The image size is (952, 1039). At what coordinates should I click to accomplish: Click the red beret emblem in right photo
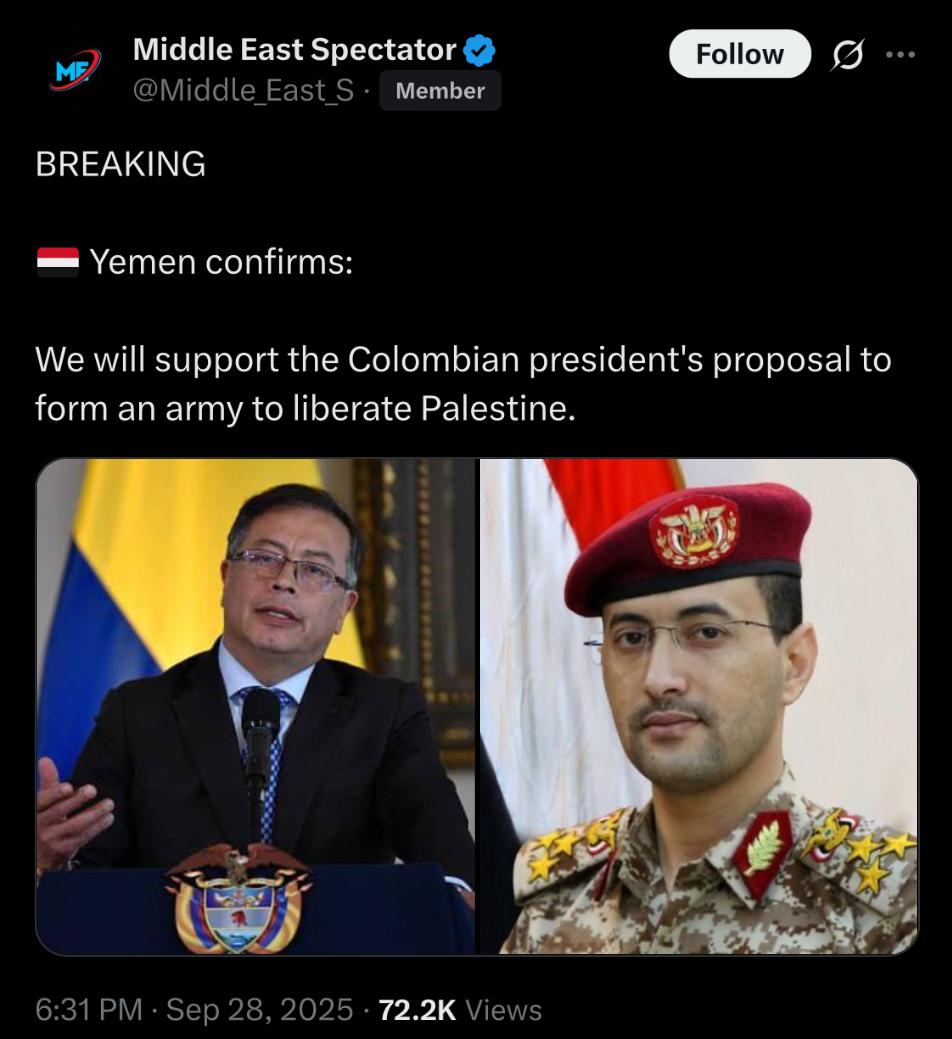tap(694, 532)
